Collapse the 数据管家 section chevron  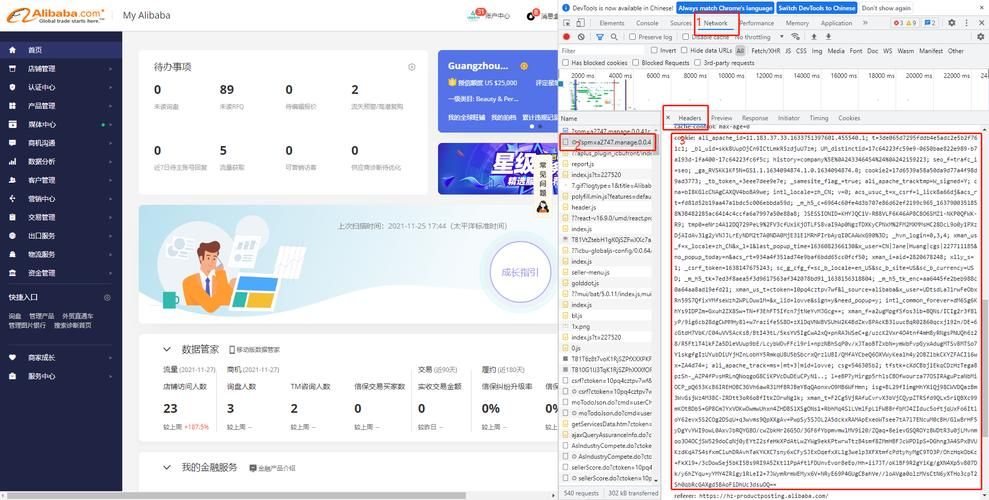pyautogui.click(x=167, y=349)
